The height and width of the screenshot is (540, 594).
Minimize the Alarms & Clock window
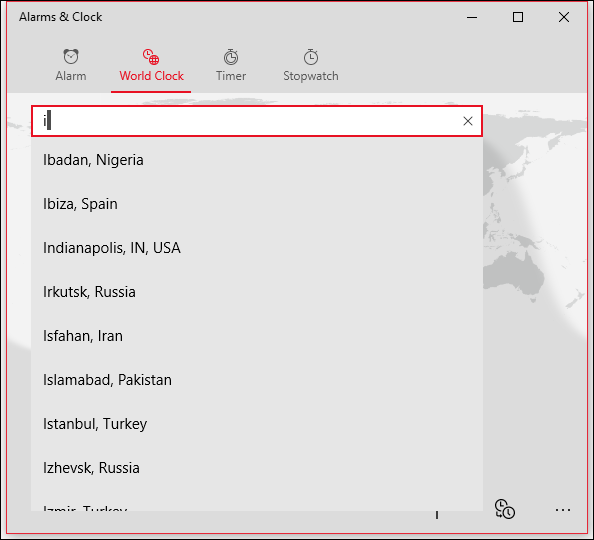tap(472, 17)
